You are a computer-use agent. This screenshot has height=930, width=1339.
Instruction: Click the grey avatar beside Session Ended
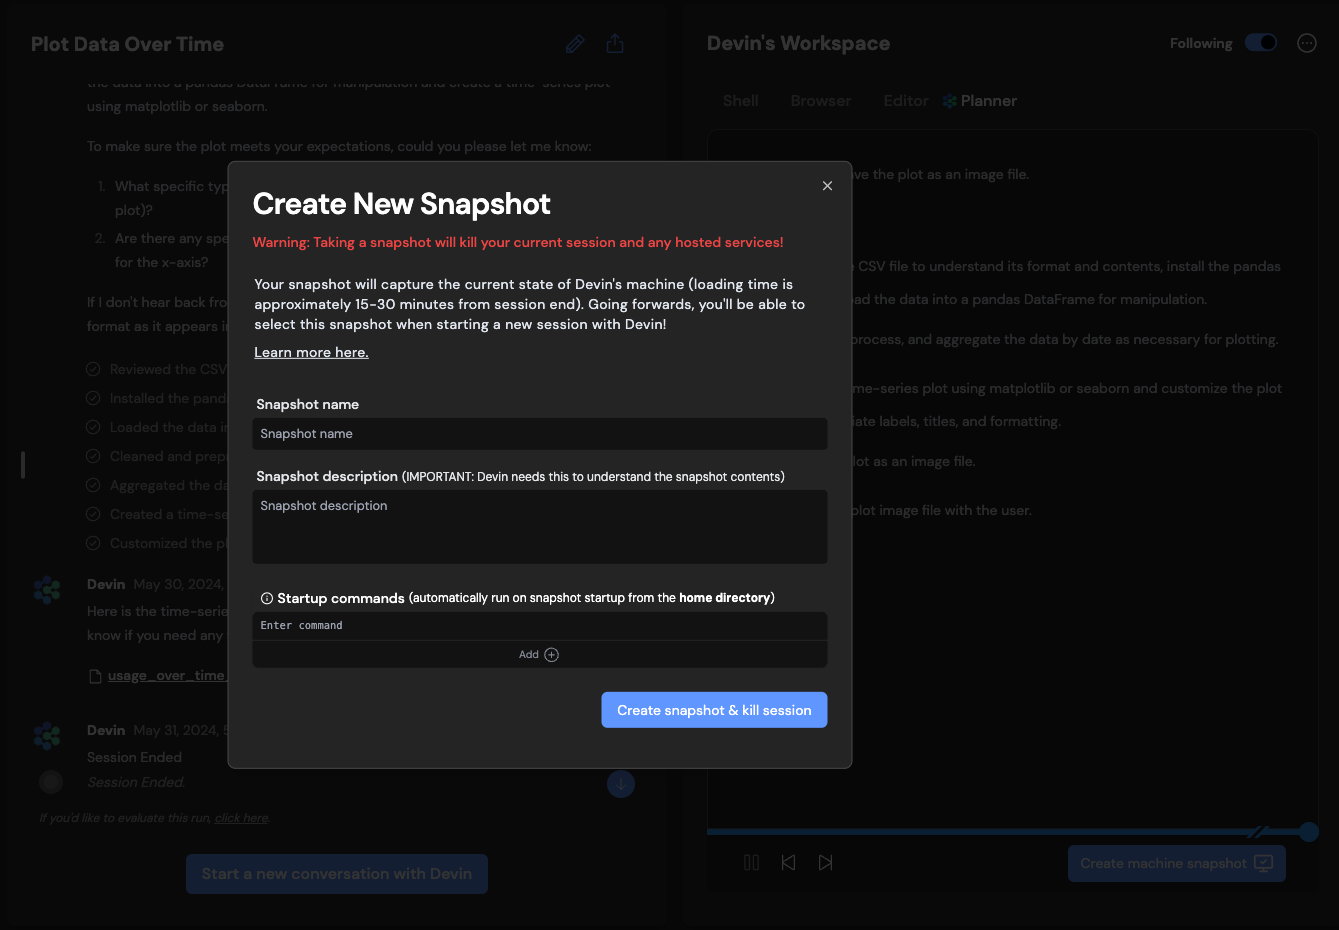coord(51,782)
